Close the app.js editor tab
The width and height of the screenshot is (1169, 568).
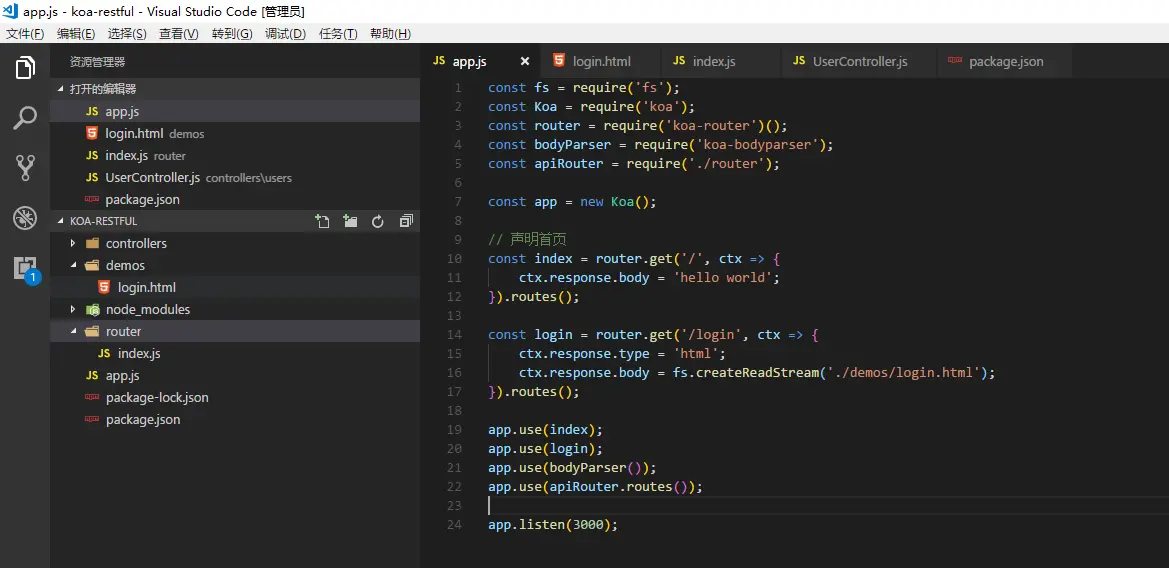(x=525, y=61)
